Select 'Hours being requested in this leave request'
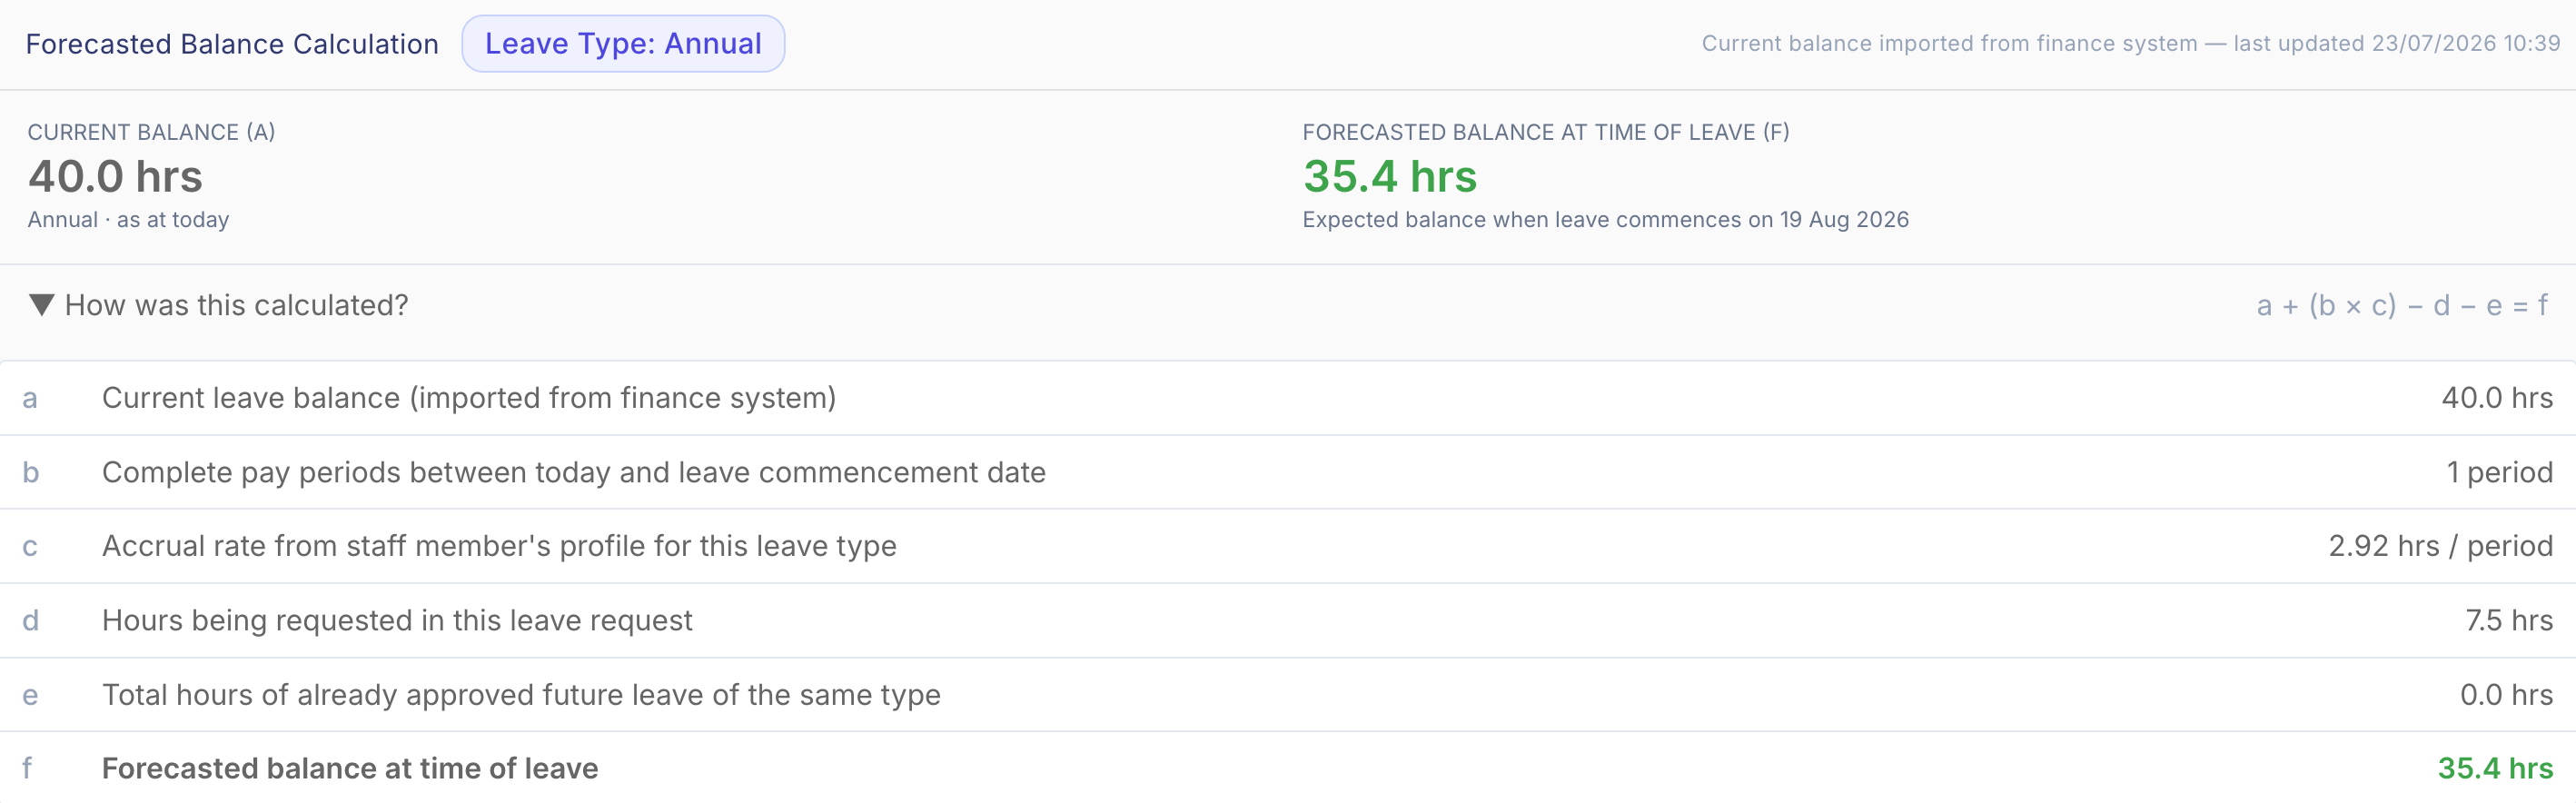2576x803 pixels. [397, 620]
